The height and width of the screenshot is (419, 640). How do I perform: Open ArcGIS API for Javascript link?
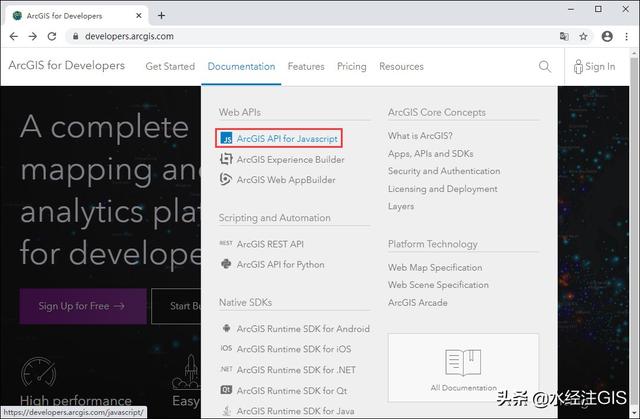(287, 139)
